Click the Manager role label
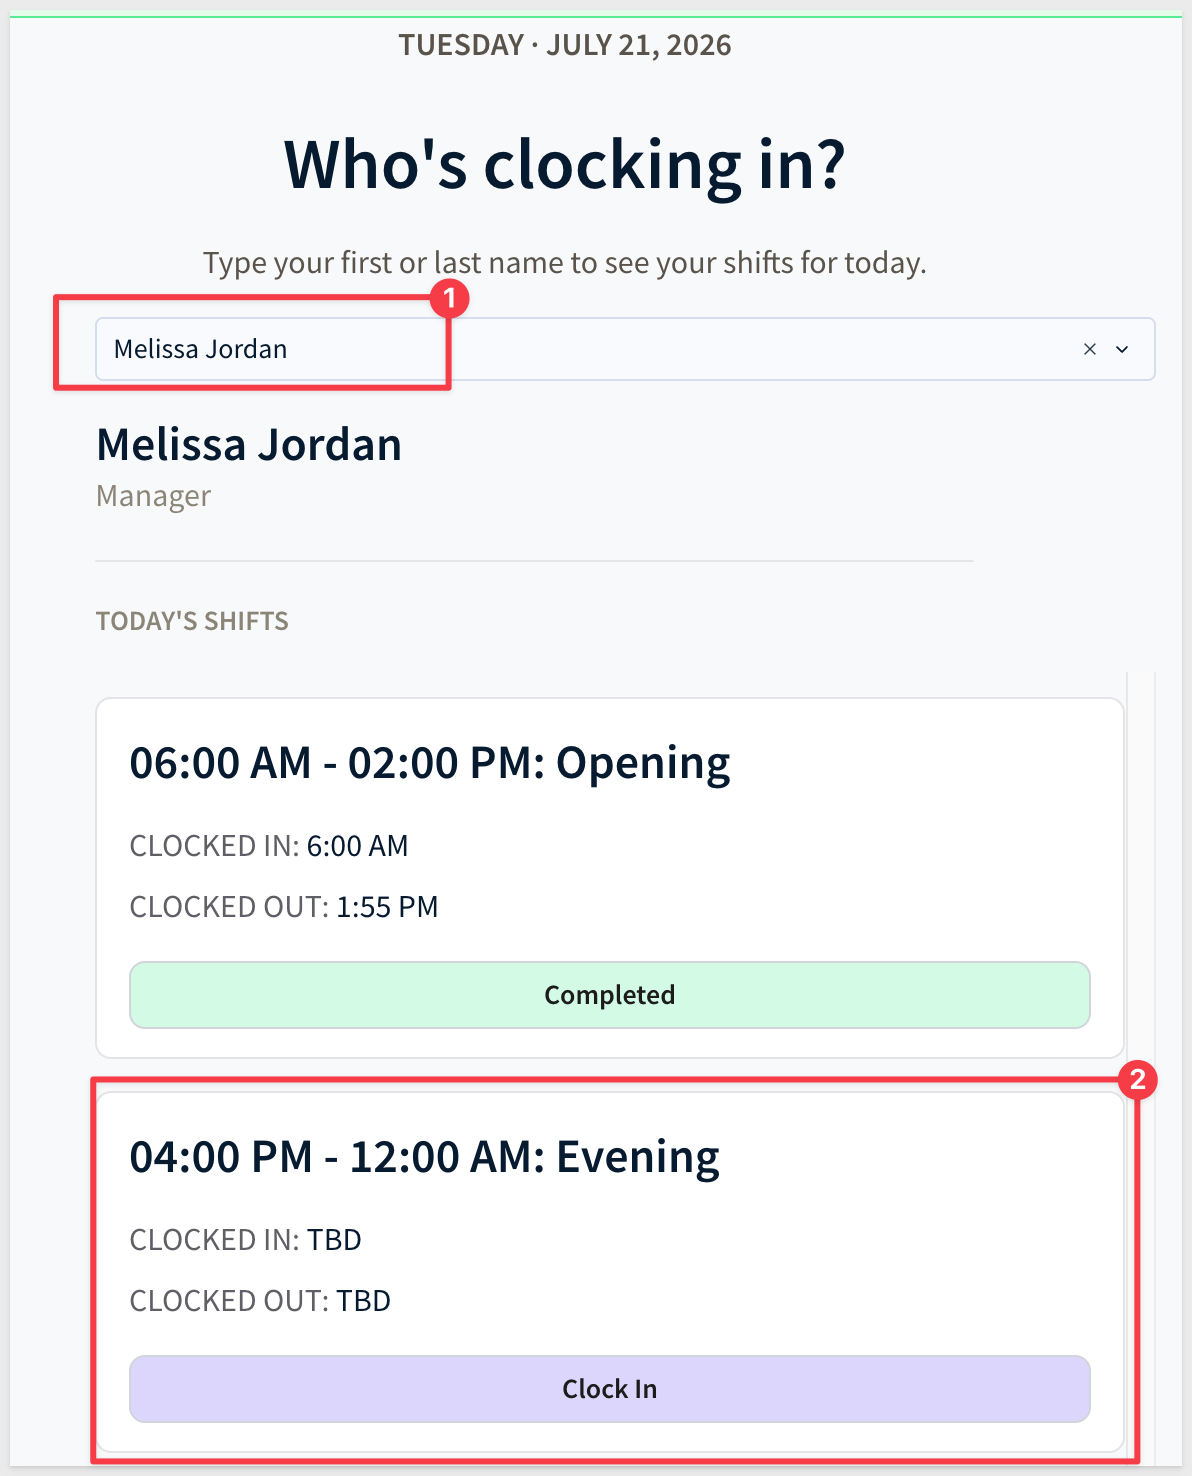 [153, 496]
